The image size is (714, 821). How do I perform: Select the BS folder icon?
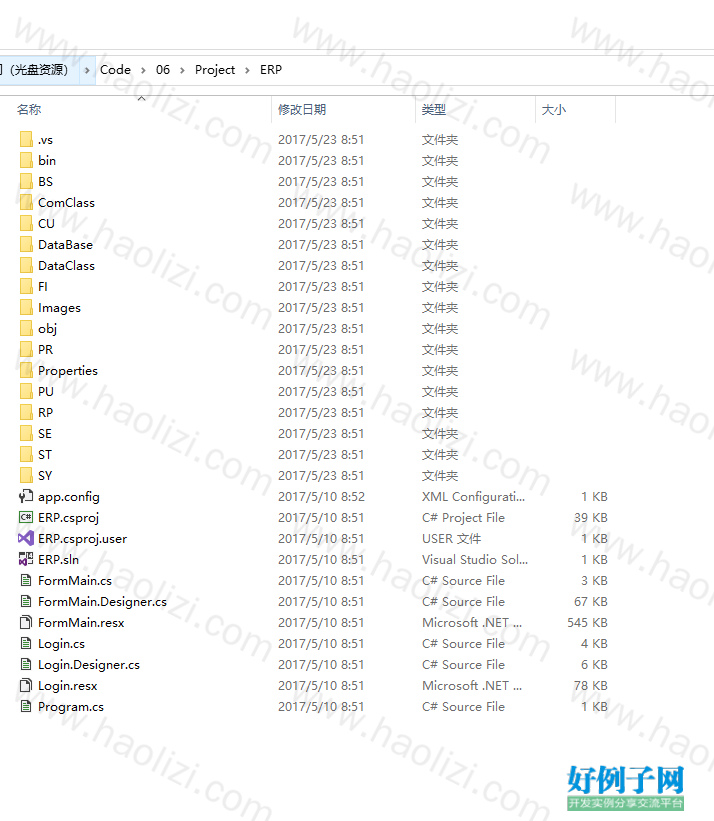[26, 182]
